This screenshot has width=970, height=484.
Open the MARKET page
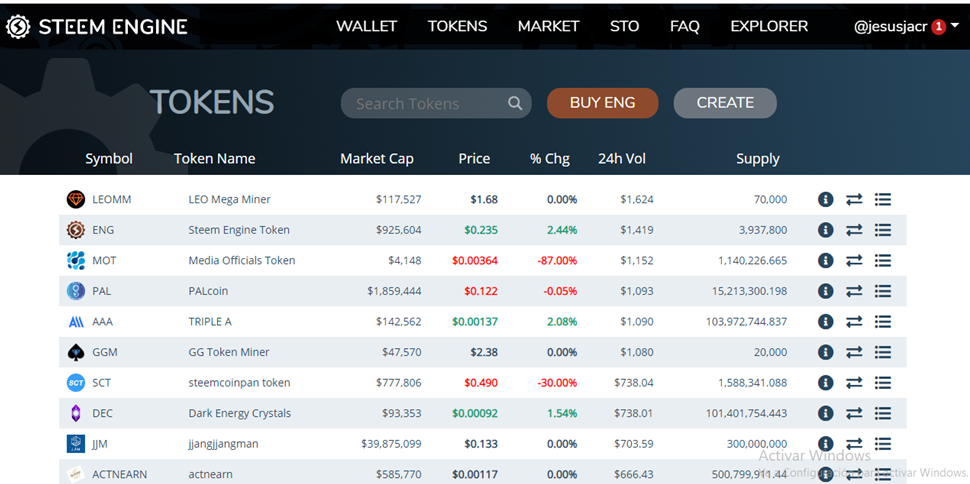click(548, 27)
